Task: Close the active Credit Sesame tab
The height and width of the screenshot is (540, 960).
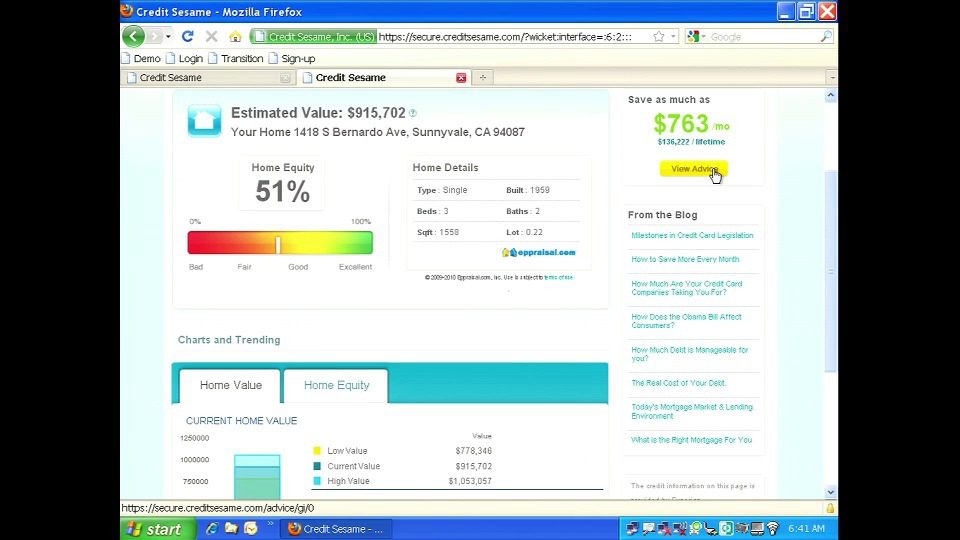Action: (x=461, y=78)
